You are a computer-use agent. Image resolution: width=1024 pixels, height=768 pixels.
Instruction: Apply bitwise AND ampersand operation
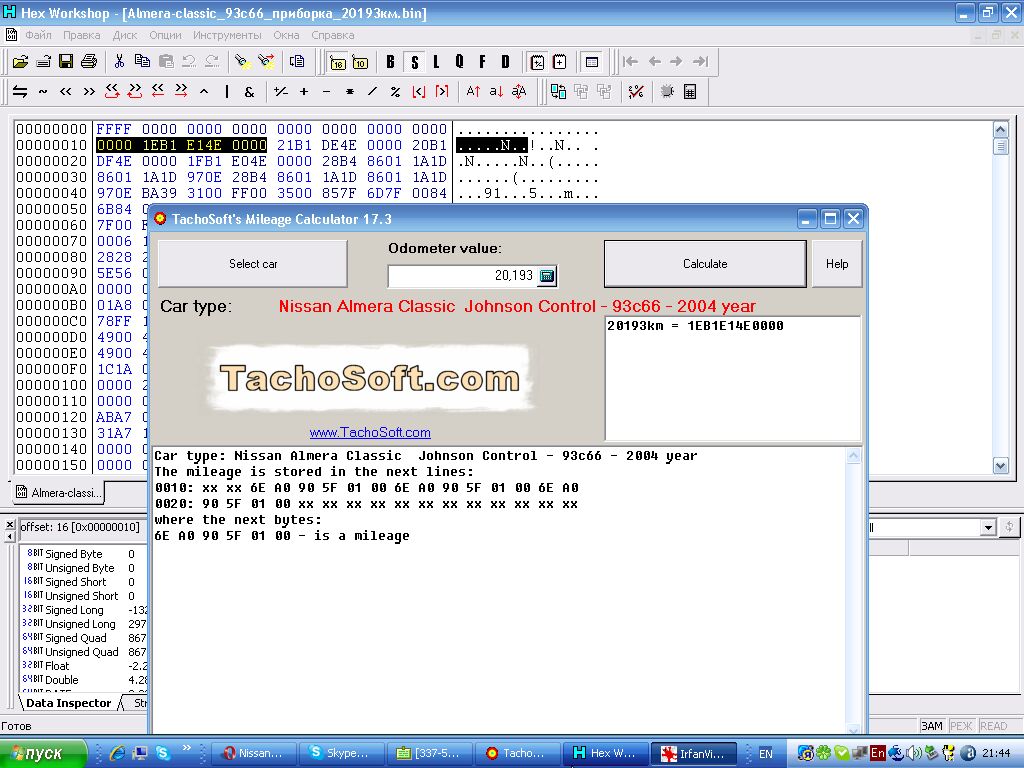(249, 92)
